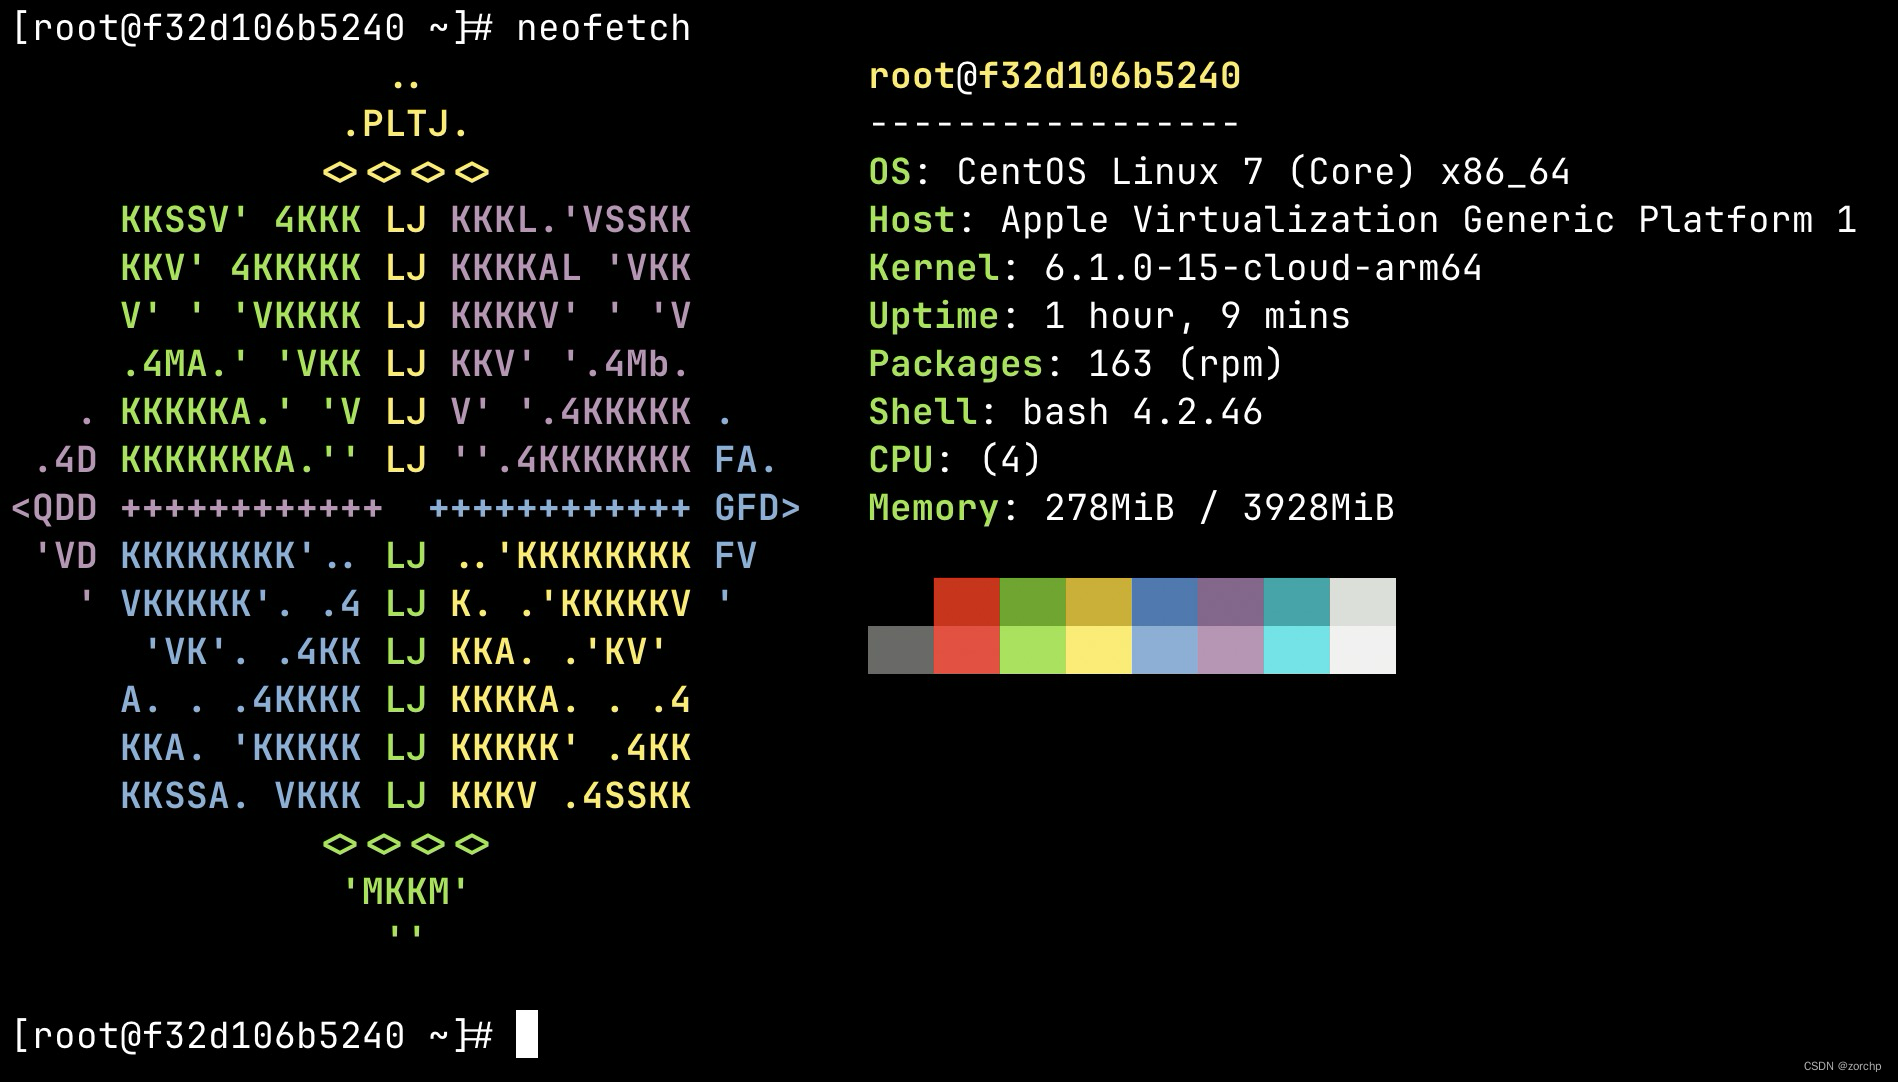Click the light purple bottom-row color block

[1231, 650]
